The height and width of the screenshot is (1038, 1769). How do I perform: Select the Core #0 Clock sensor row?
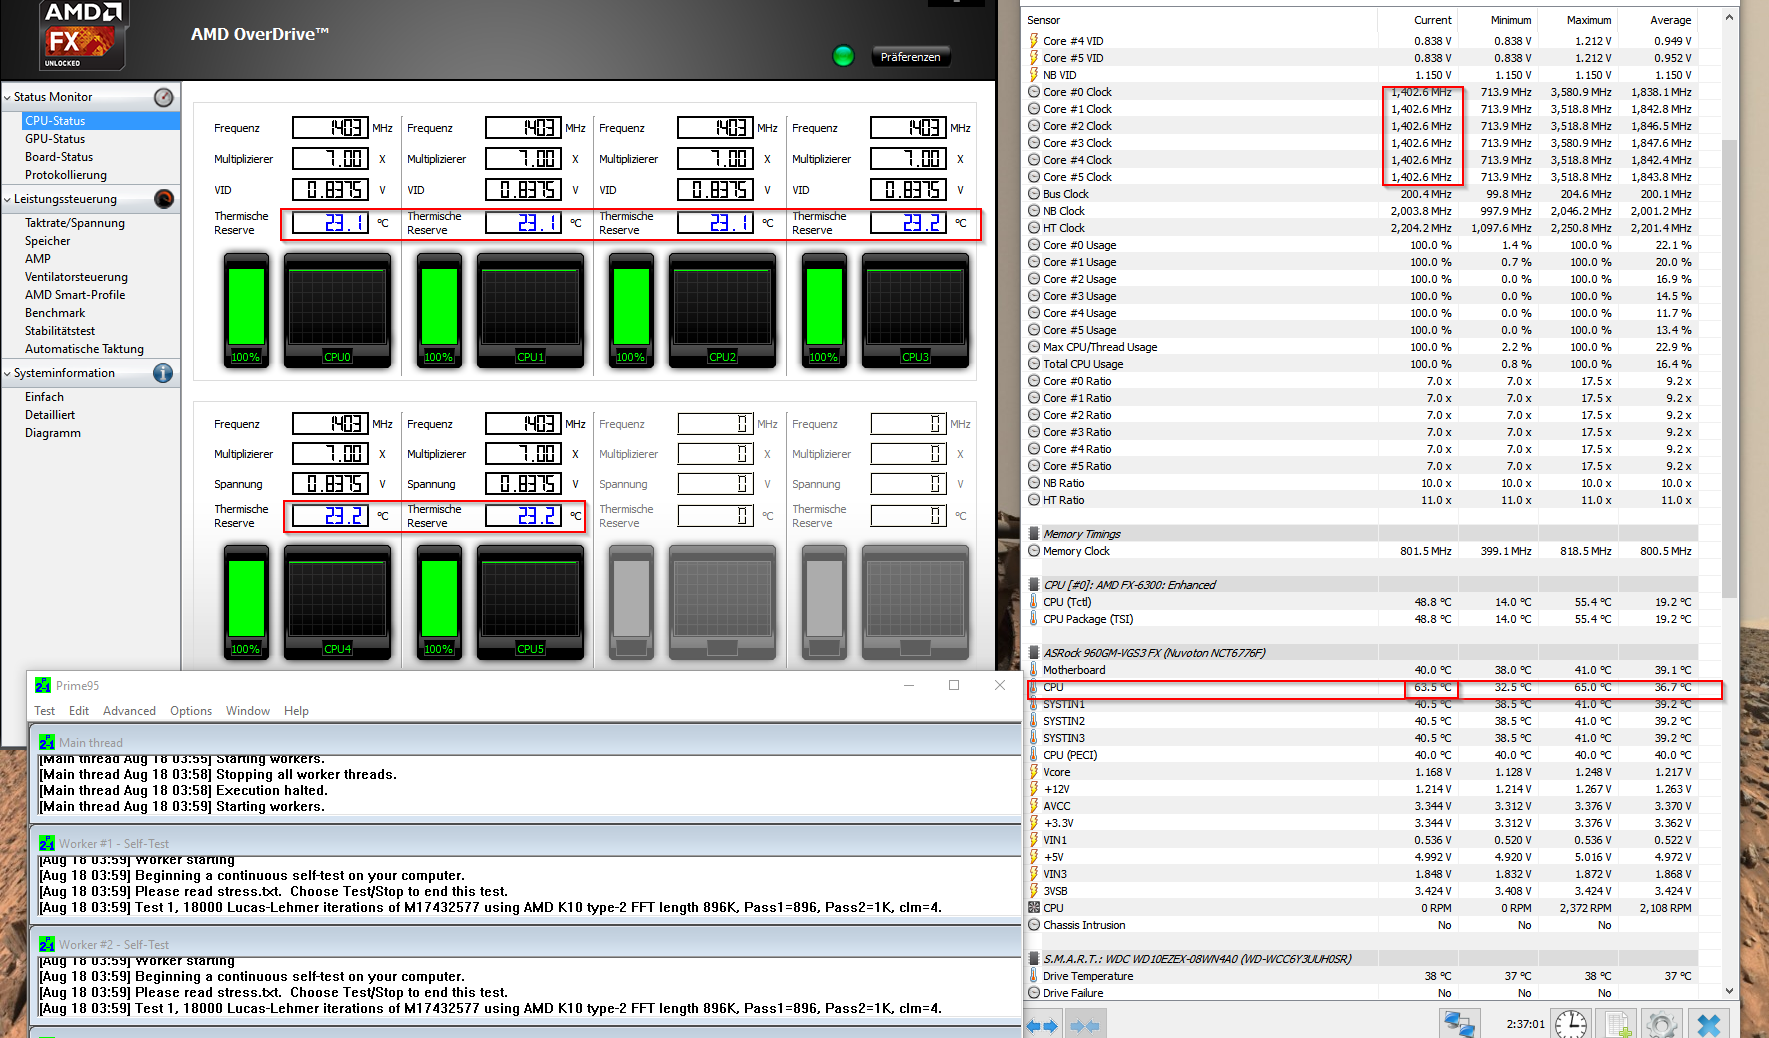(x=1362, y=92)
